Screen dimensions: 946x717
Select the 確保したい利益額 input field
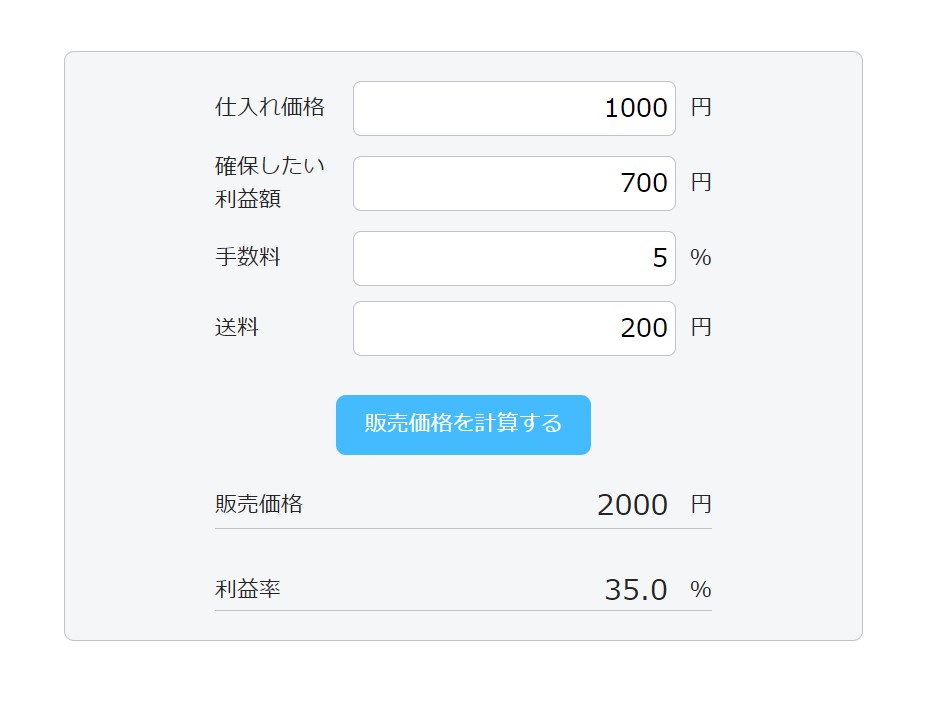point(514,182)
